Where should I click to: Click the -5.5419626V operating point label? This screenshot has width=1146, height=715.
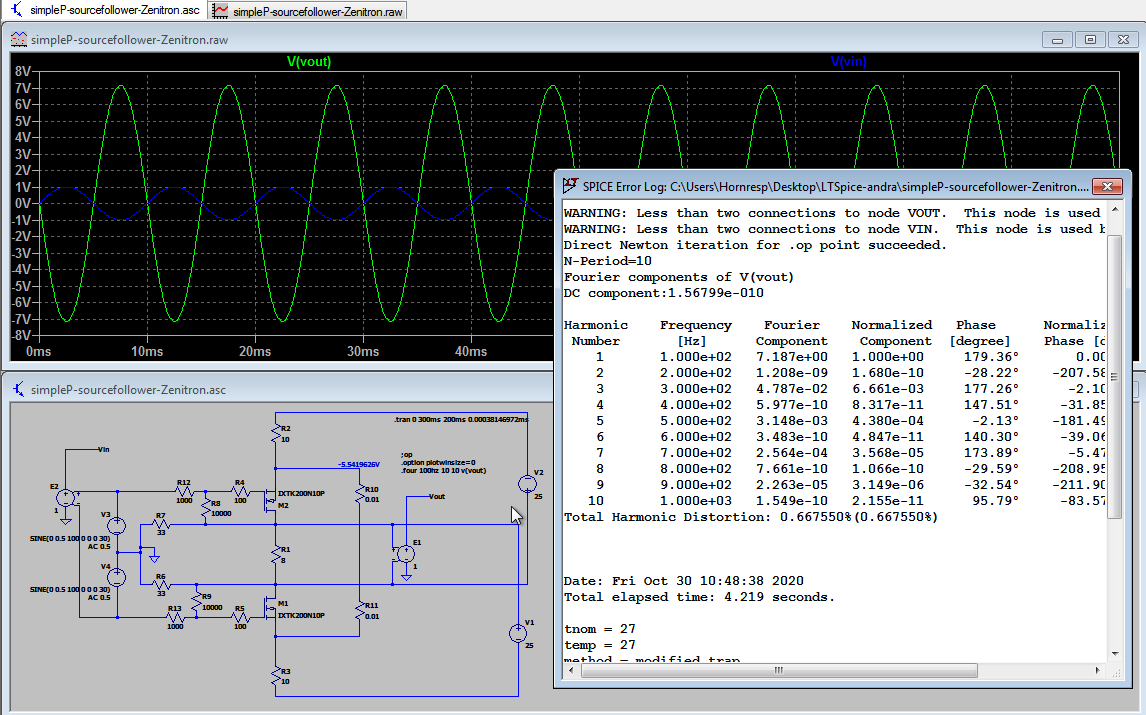point(358,464)
